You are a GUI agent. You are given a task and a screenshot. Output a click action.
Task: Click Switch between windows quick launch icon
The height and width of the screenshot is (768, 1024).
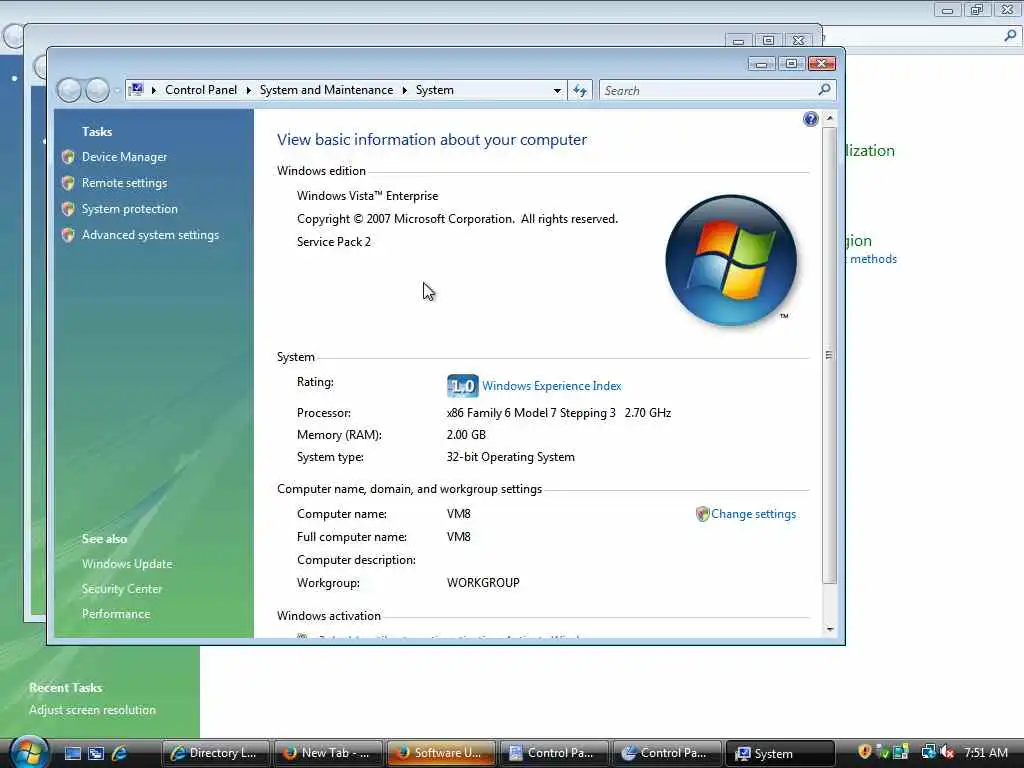click(x=96, y=753)
